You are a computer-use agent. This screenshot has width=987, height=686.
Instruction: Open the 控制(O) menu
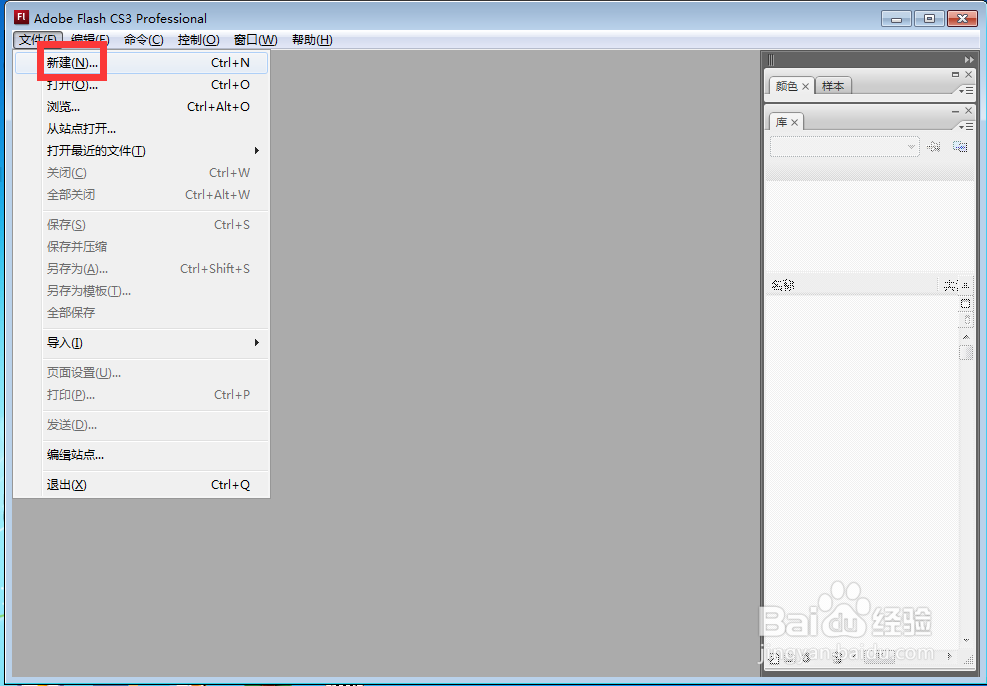(x=198, y=40)
